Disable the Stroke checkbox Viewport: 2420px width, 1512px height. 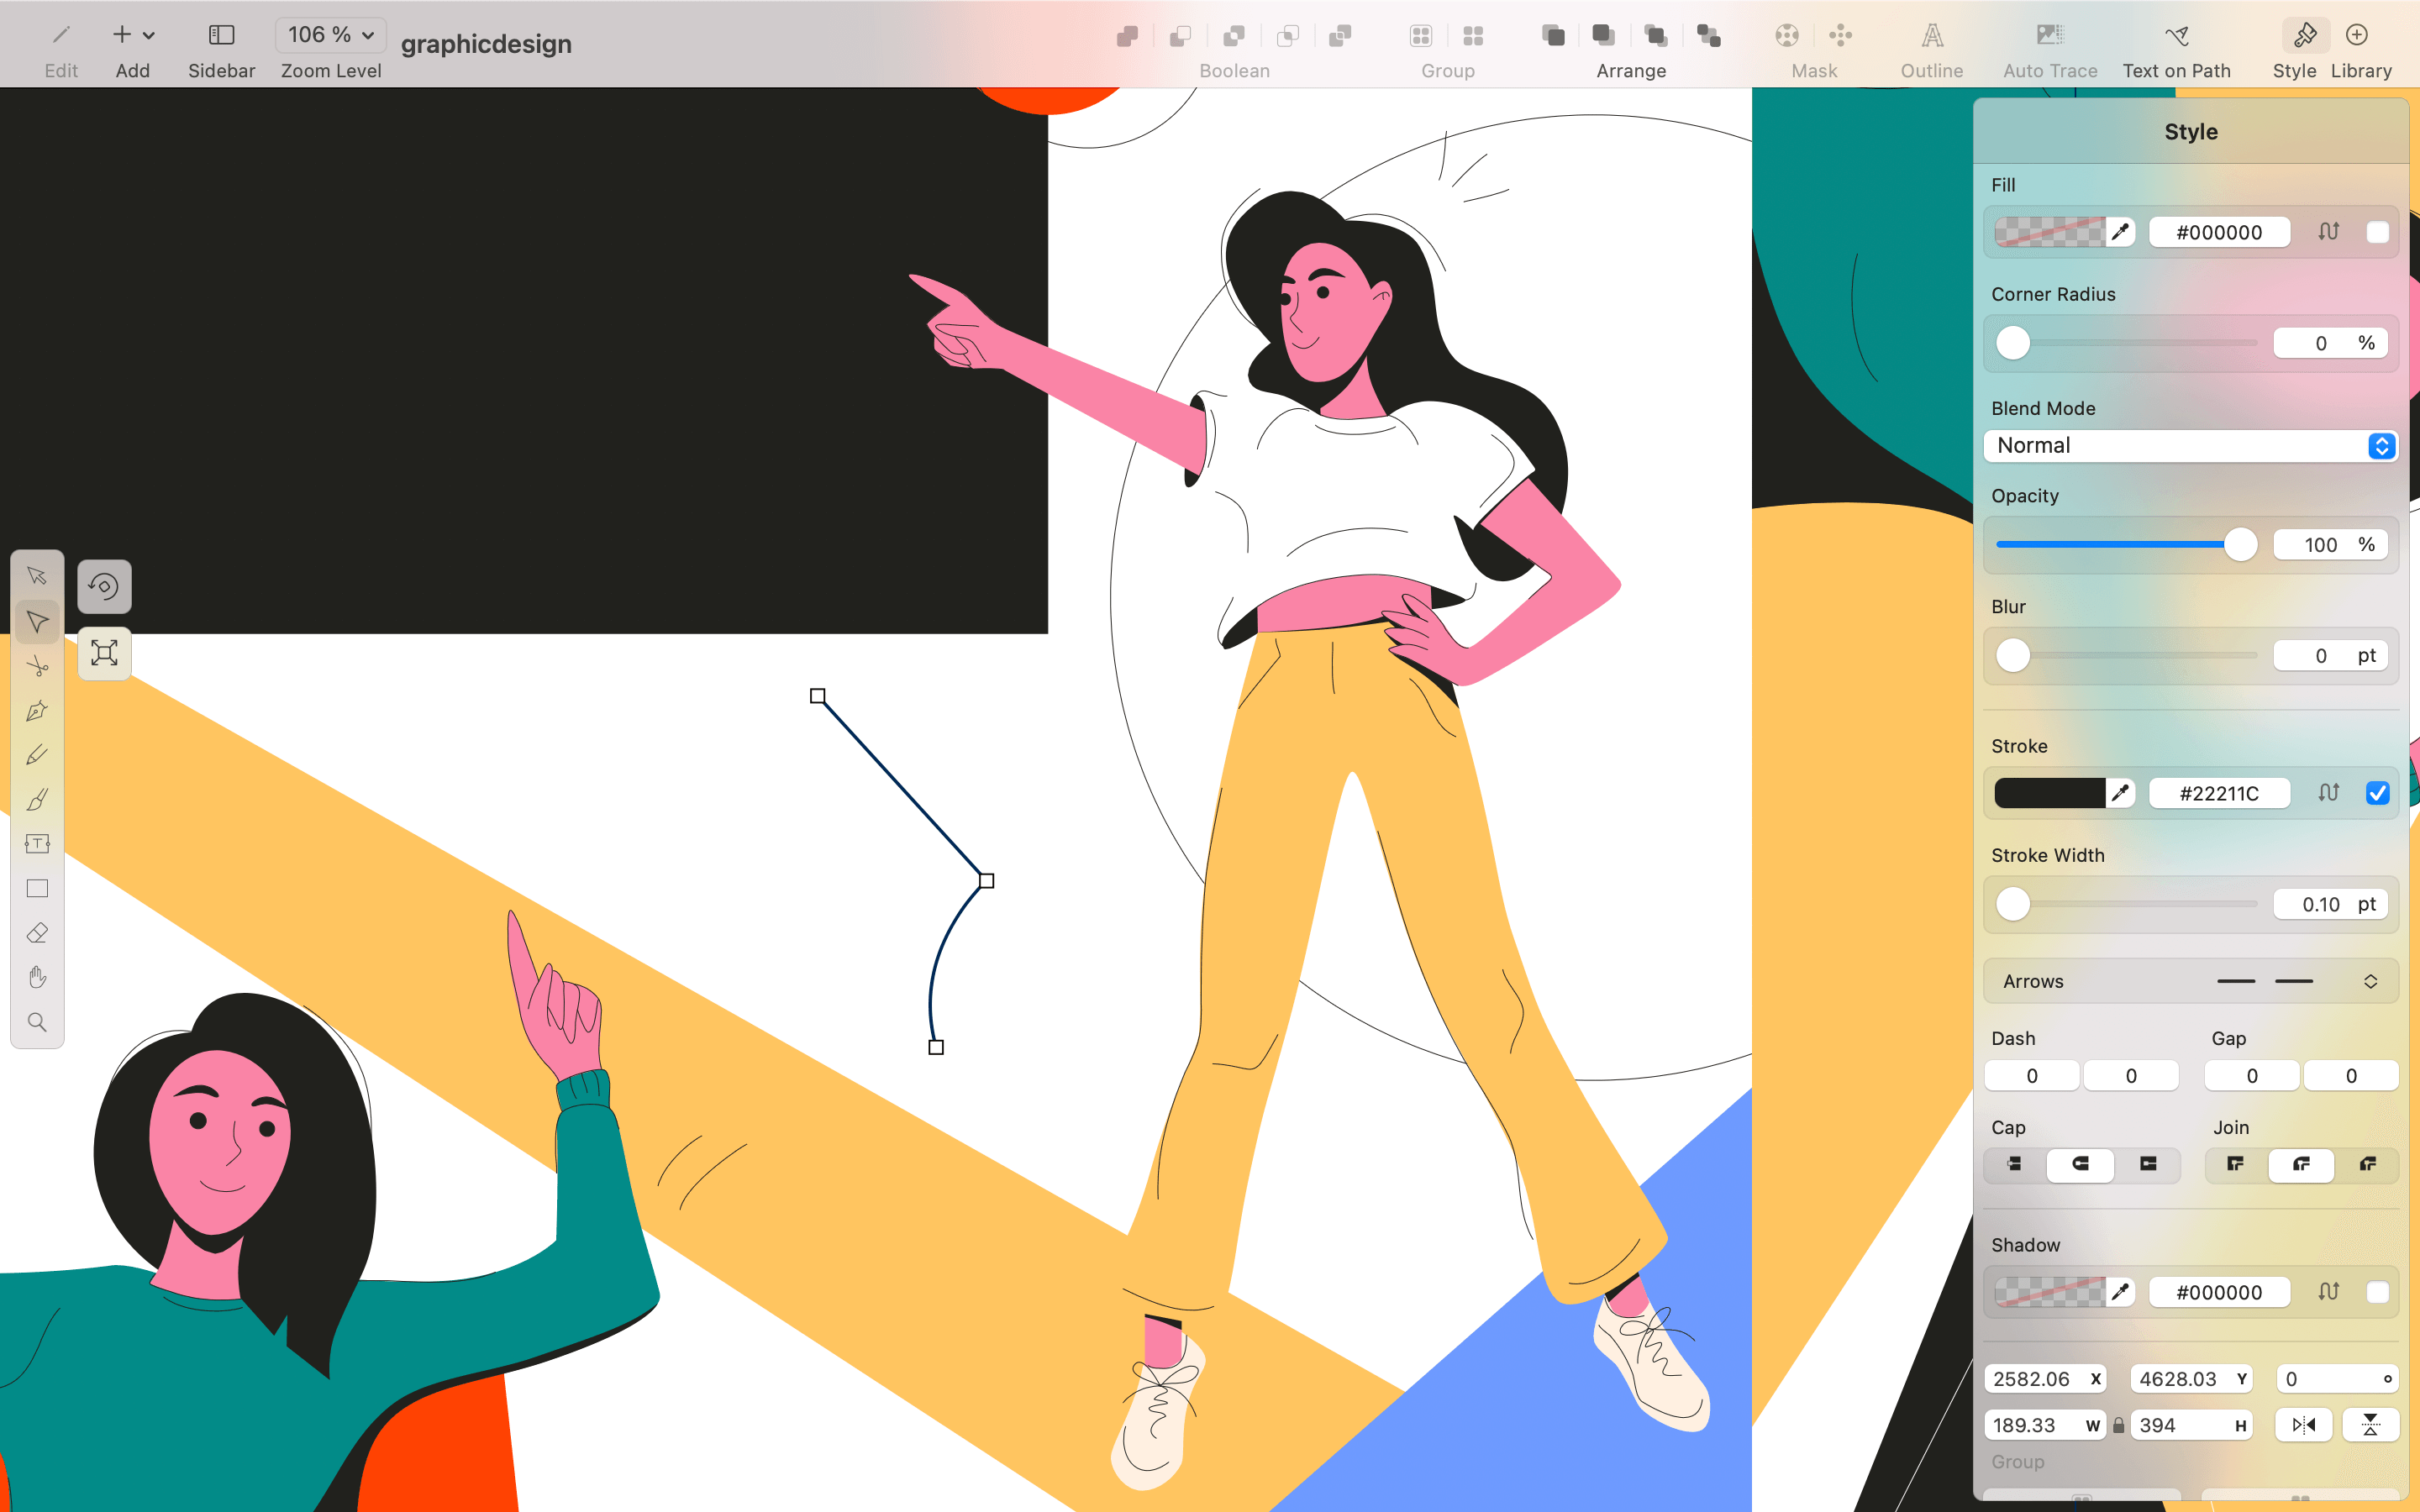2377,793
